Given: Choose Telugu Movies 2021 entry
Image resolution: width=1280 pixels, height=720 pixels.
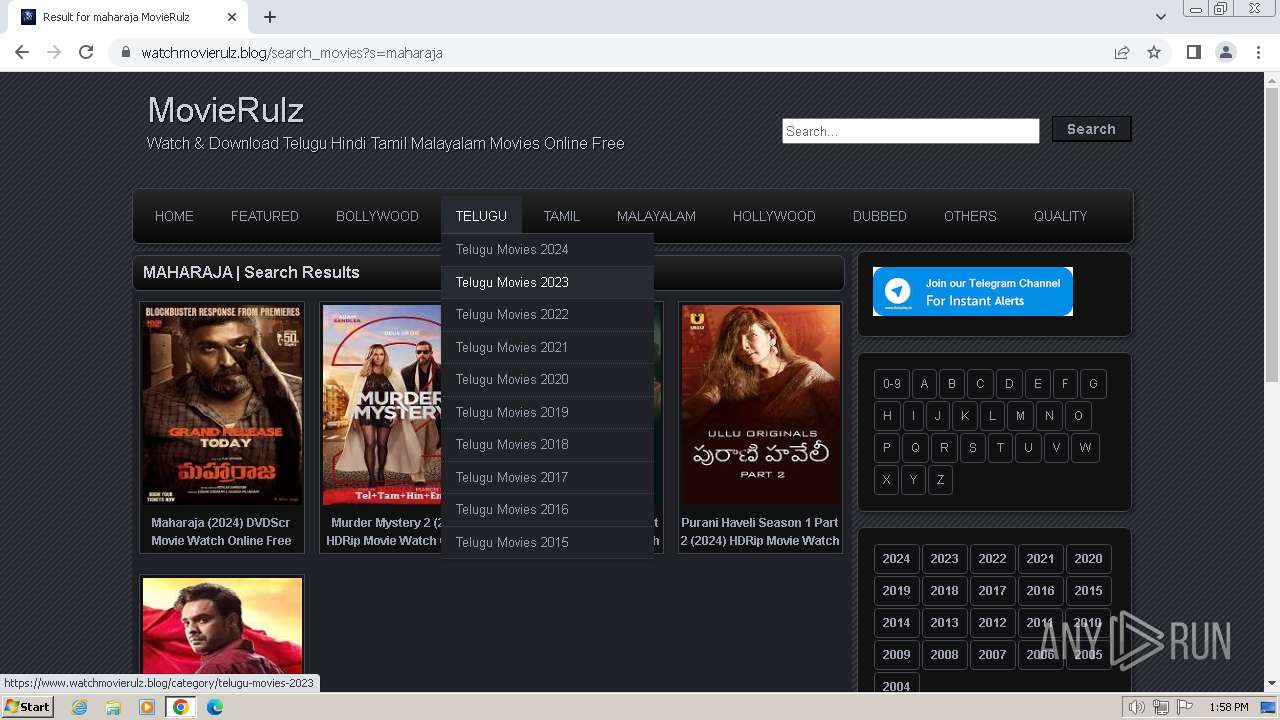Looking at the screenshot, I should pyautogui.click(x=547, y=347).
